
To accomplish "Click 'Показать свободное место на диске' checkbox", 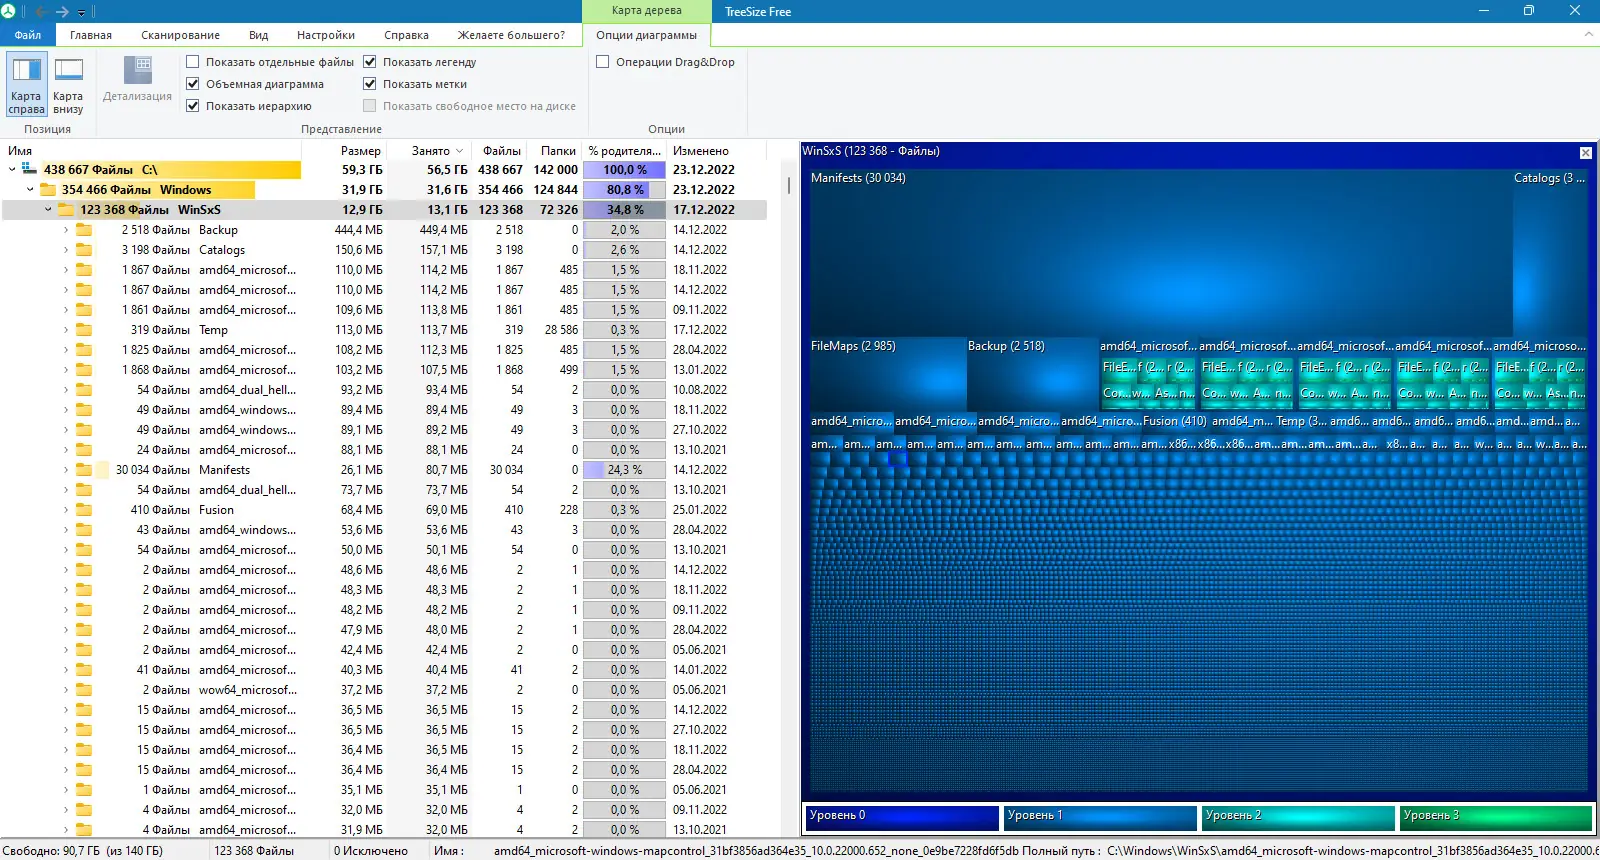I will point(370,106).
